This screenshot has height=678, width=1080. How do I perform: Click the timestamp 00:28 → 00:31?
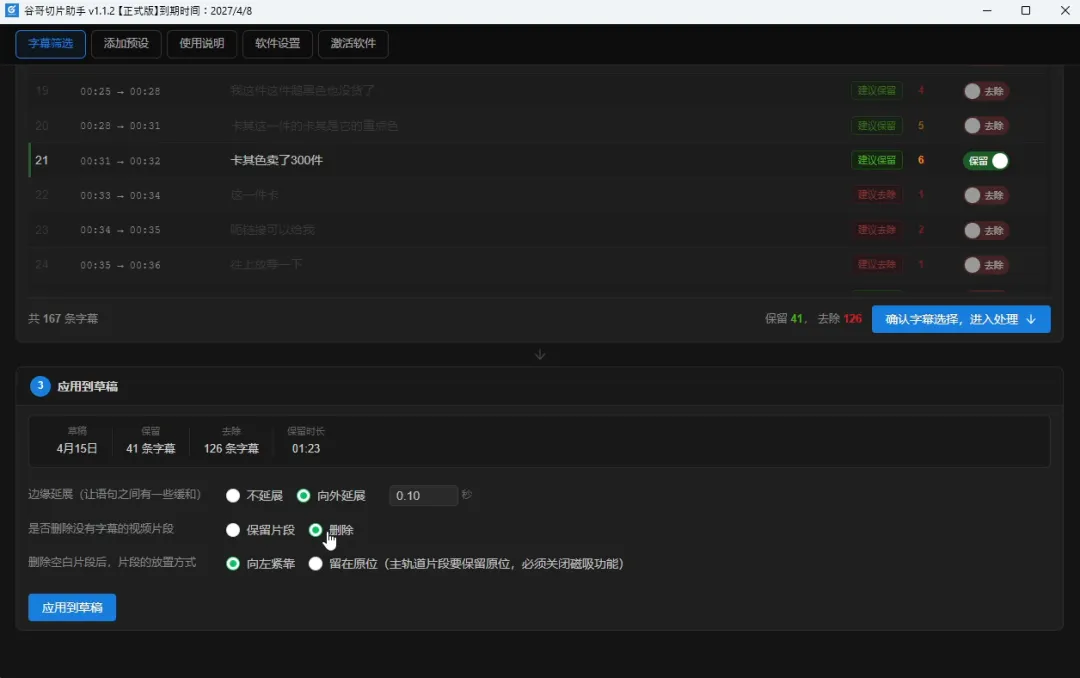pyautogui.click(x=120, y=125)
